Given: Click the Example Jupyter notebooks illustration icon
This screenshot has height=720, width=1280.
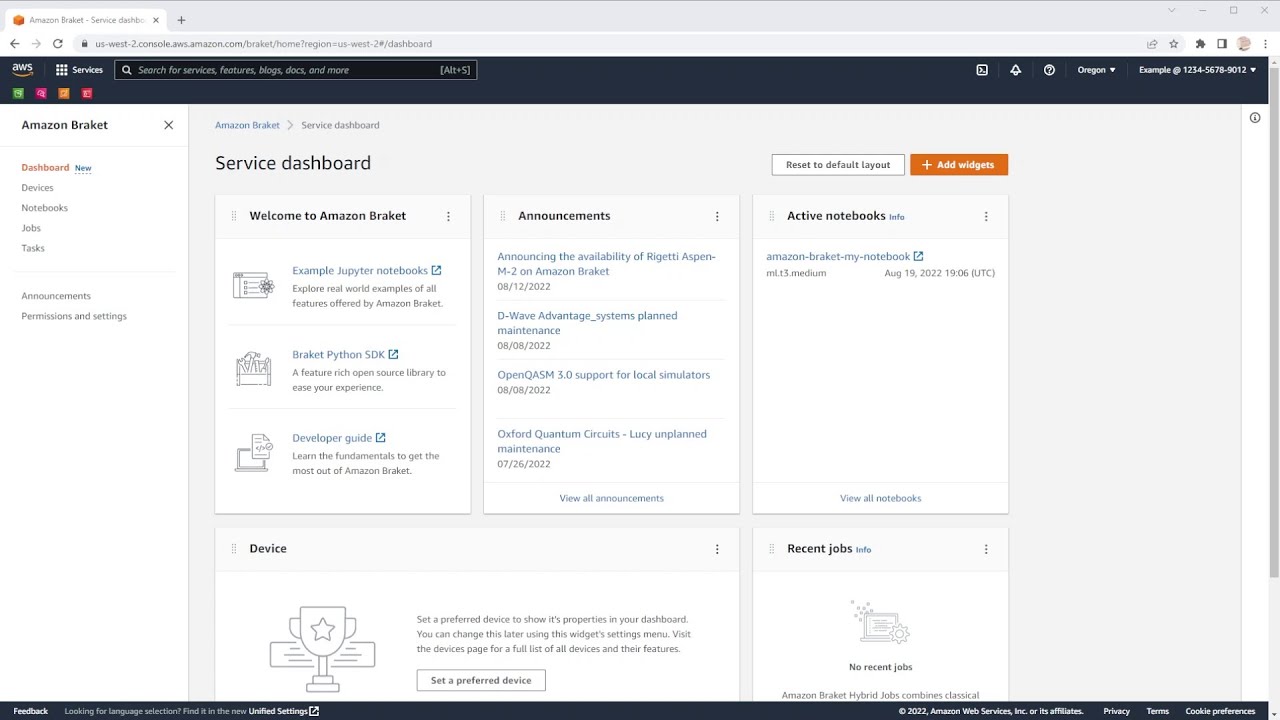Looking at the screenshot, I should [253, 286].
